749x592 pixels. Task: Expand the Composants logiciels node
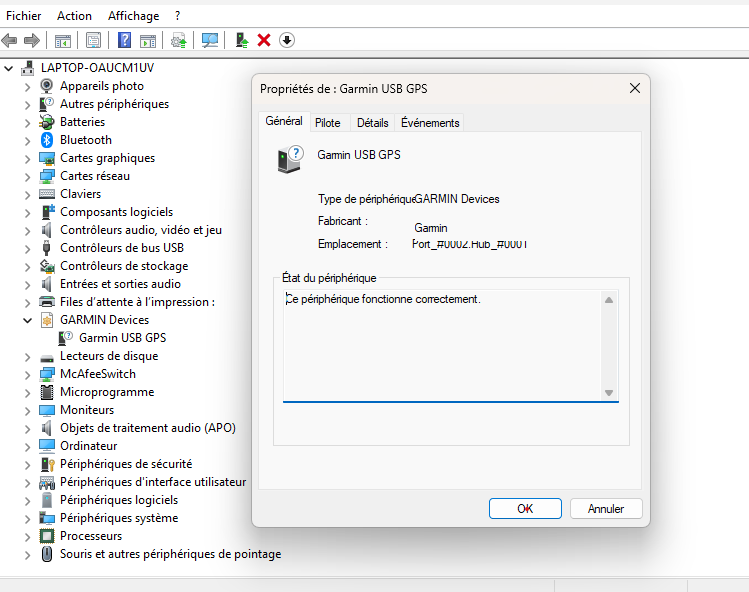[27, 213]
